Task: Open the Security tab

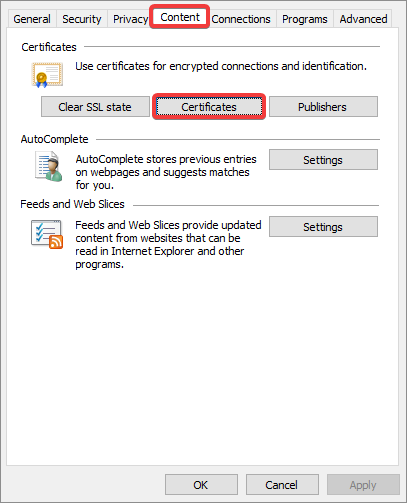Action: 82,19
